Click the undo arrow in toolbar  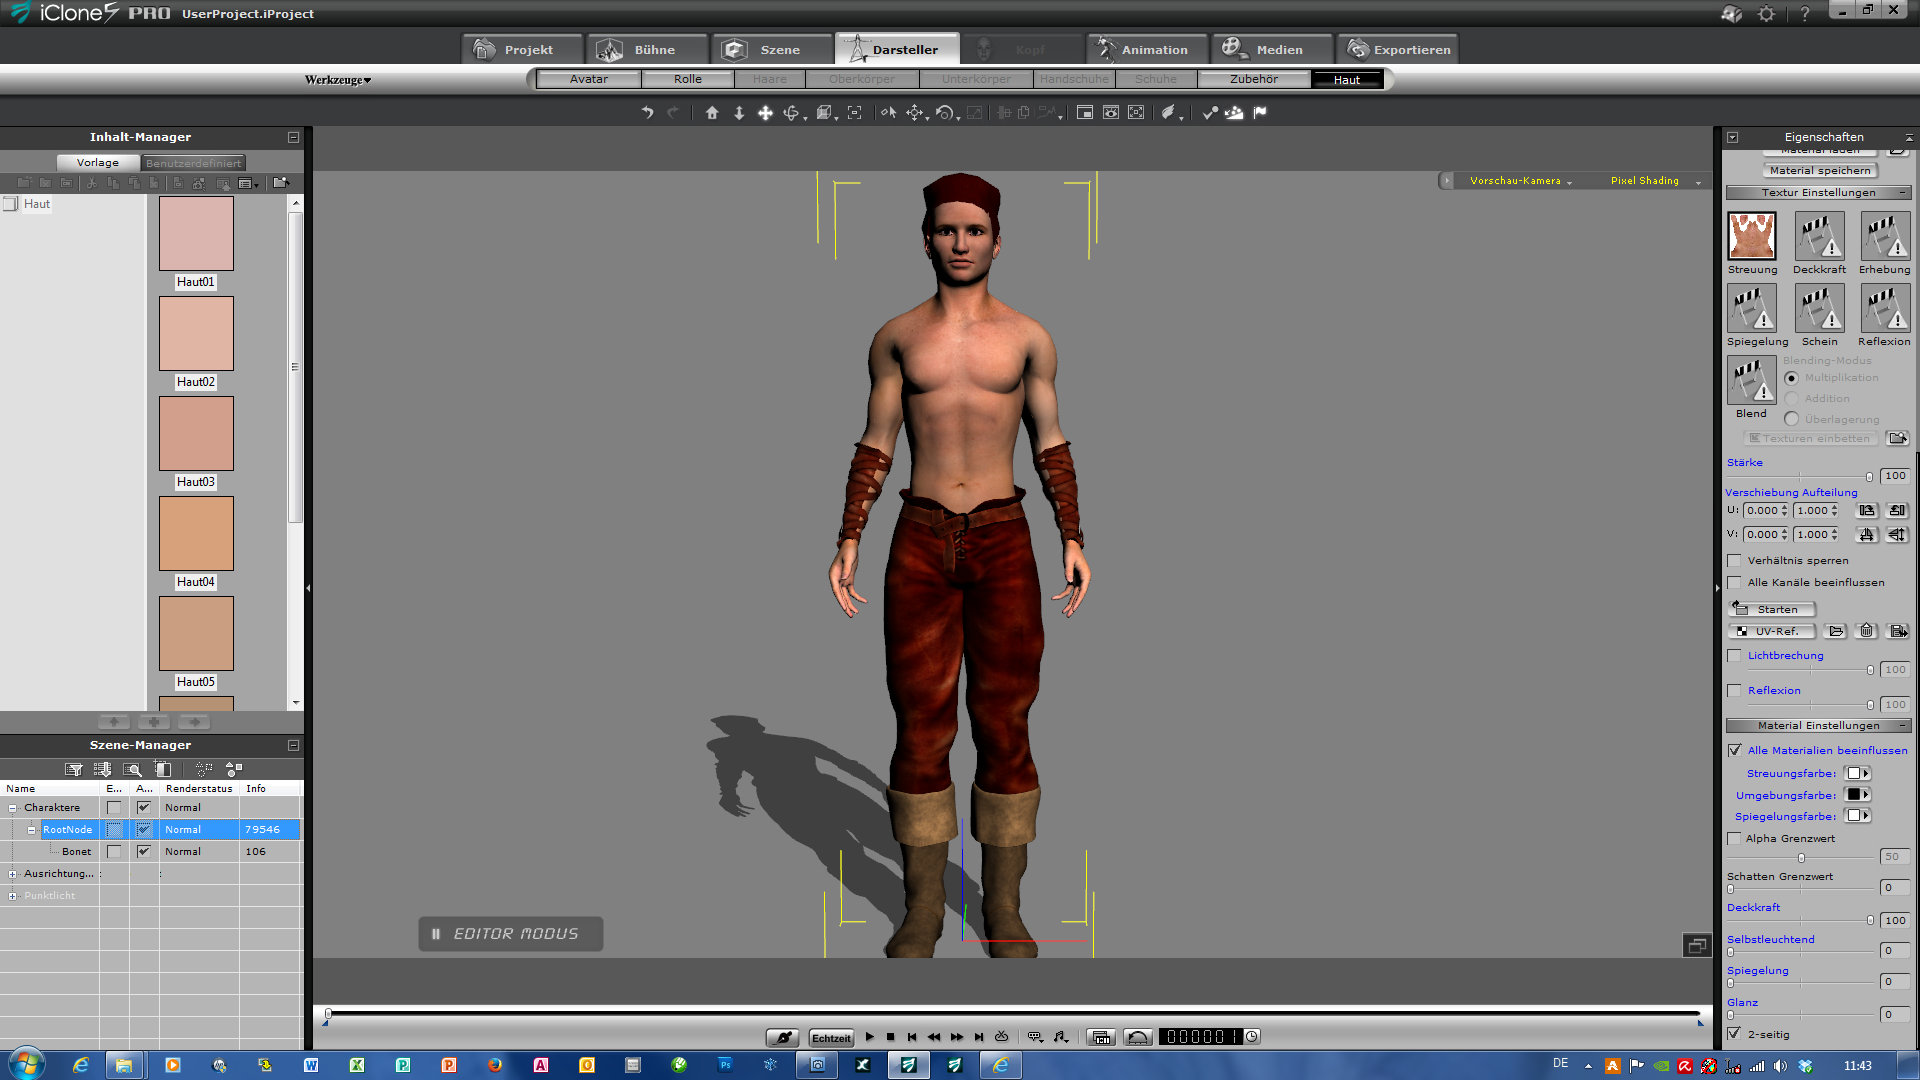pos(647,113)
